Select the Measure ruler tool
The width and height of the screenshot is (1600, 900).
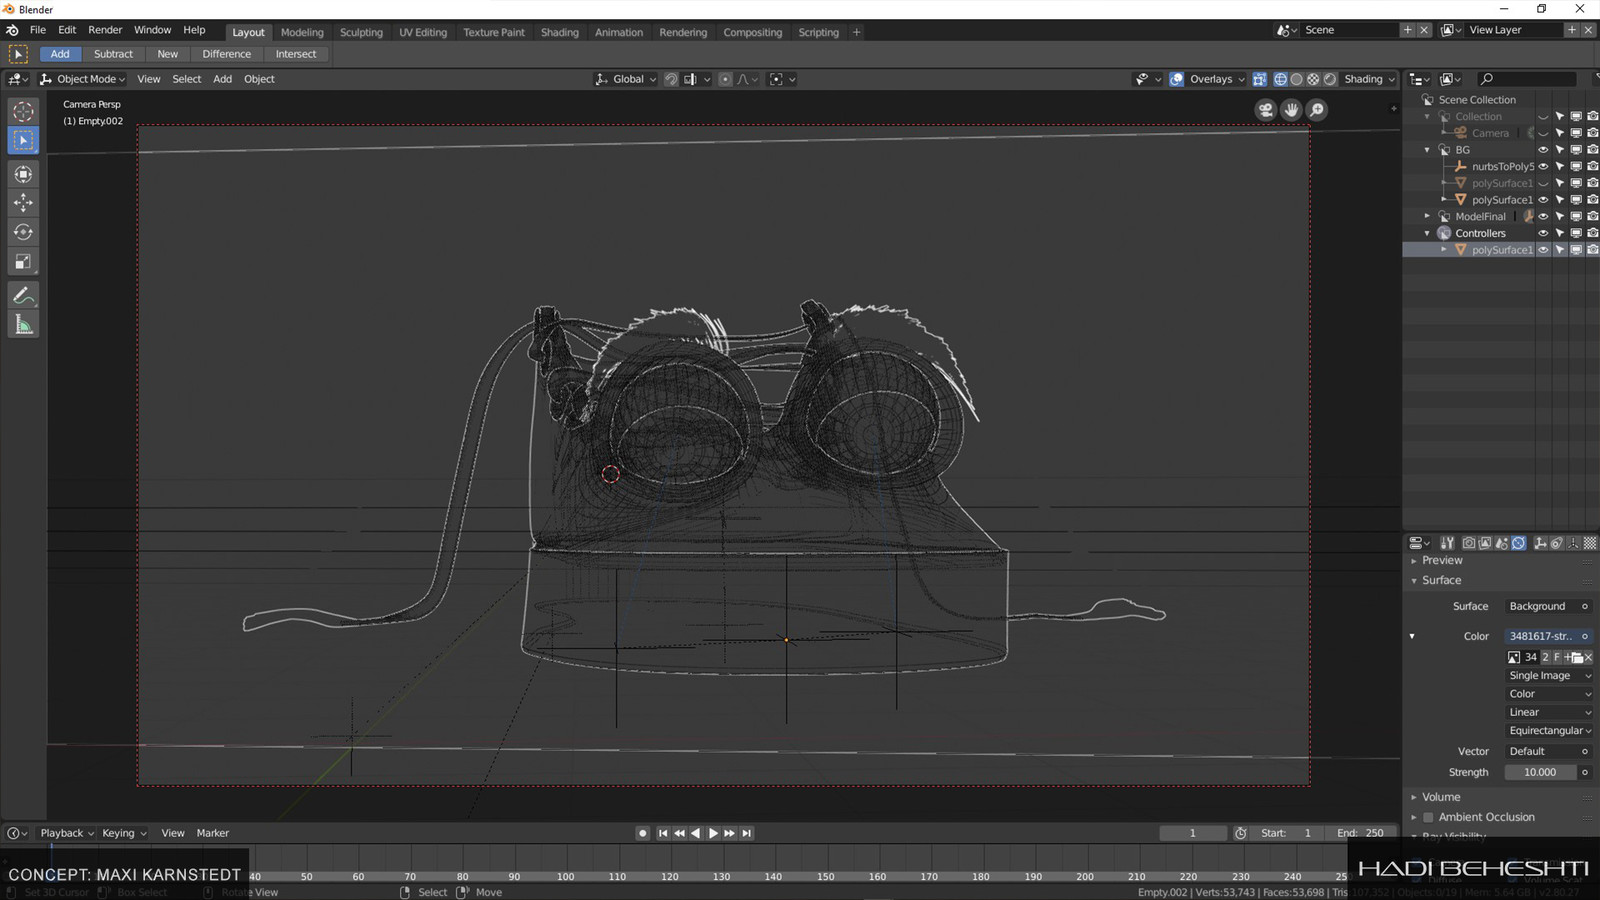point(23,325)
